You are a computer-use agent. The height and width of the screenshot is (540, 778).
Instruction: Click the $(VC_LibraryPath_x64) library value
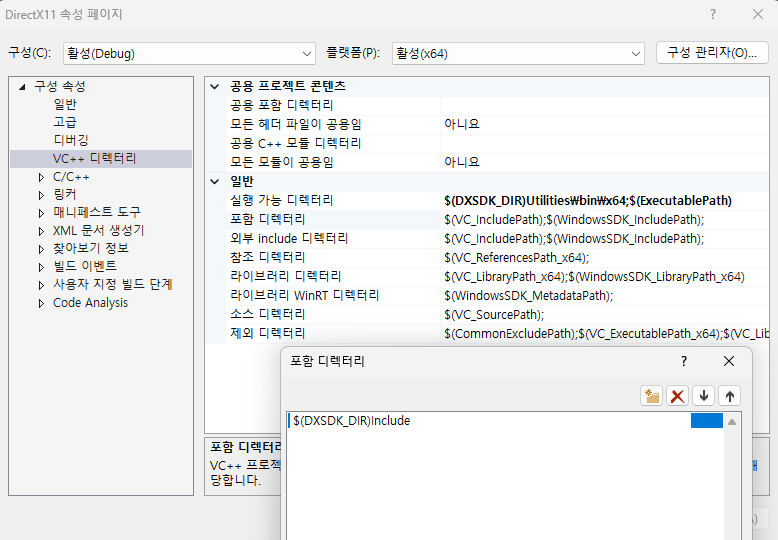pos(594,276)
